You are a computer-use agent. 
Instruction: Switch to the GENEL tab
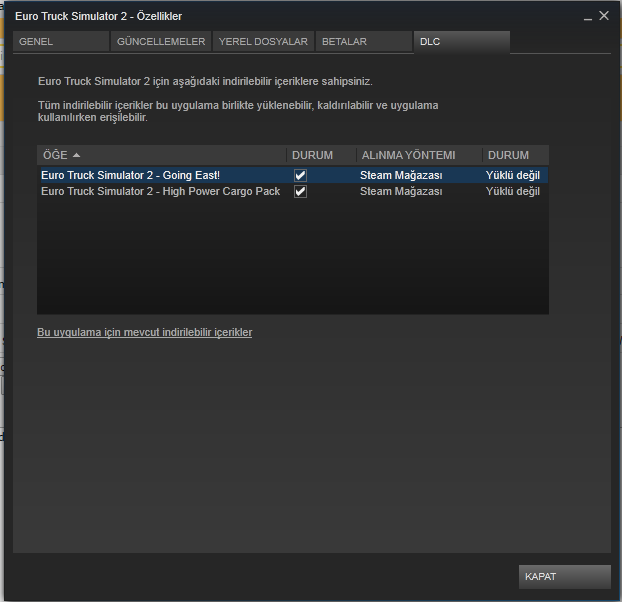(x=61, y=42)
